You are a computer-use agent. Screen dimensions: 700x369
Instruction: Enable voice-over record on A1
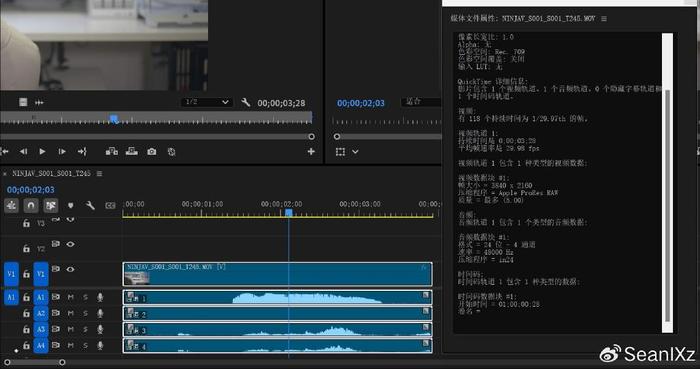click(100, 297)
